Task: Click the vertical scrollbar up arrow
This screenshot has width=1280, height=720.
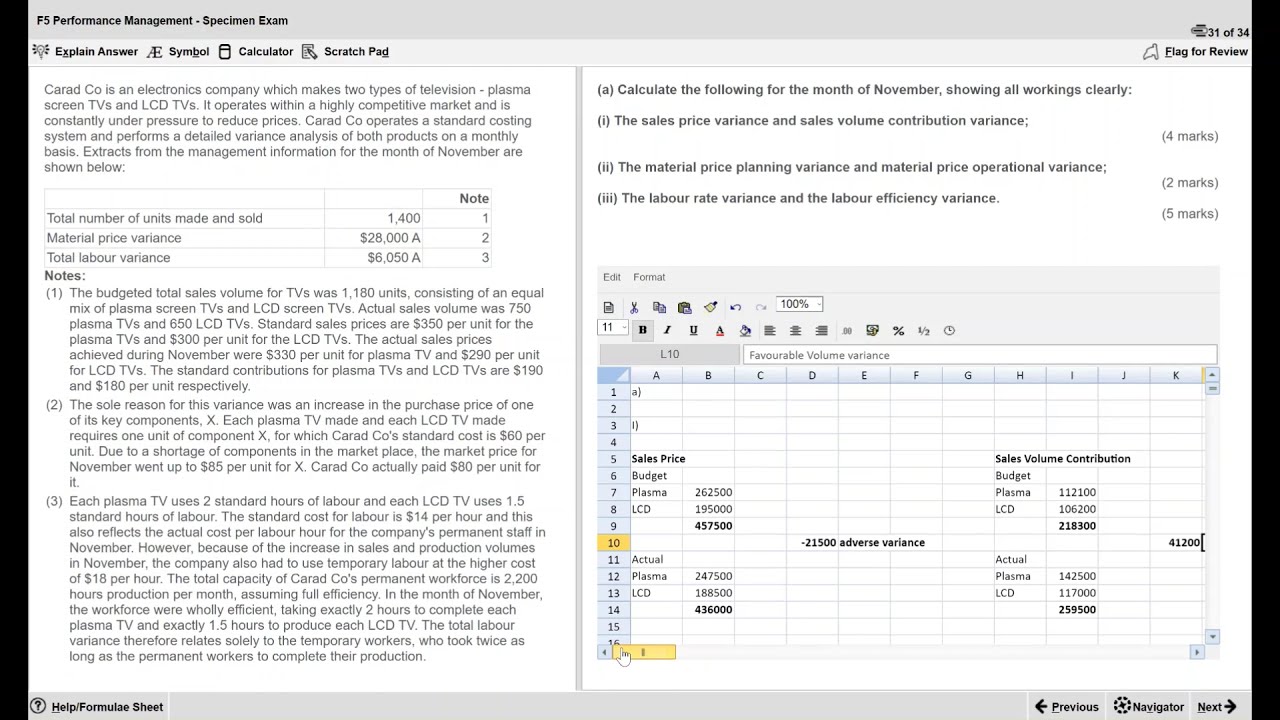Action: 1212,375
